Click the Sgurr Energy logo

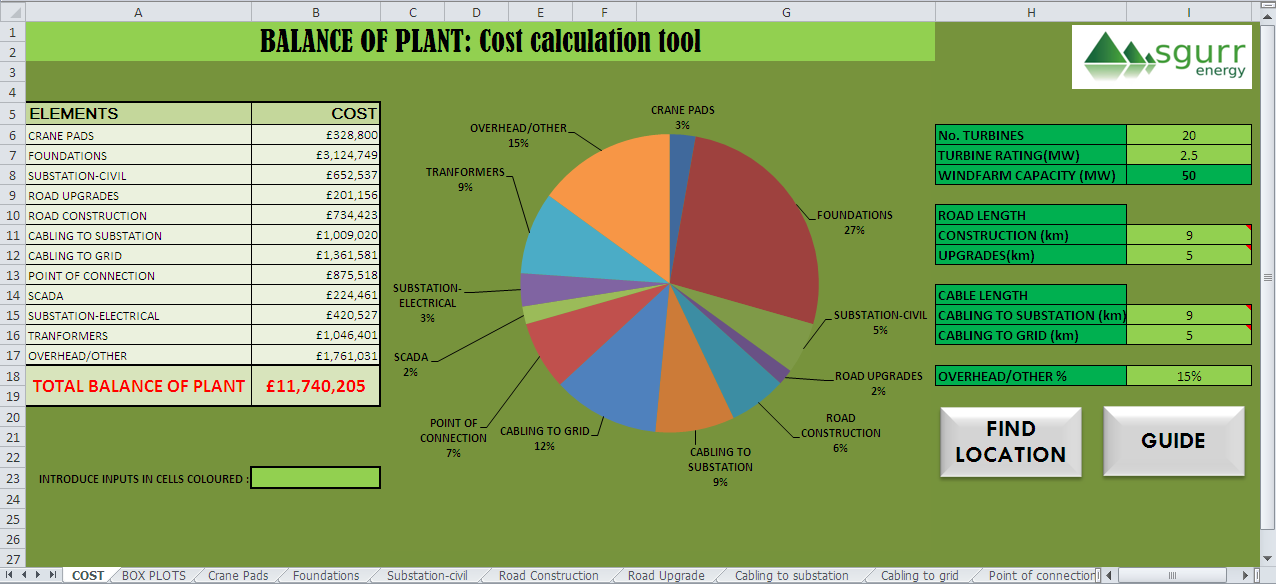[1160, 58]
